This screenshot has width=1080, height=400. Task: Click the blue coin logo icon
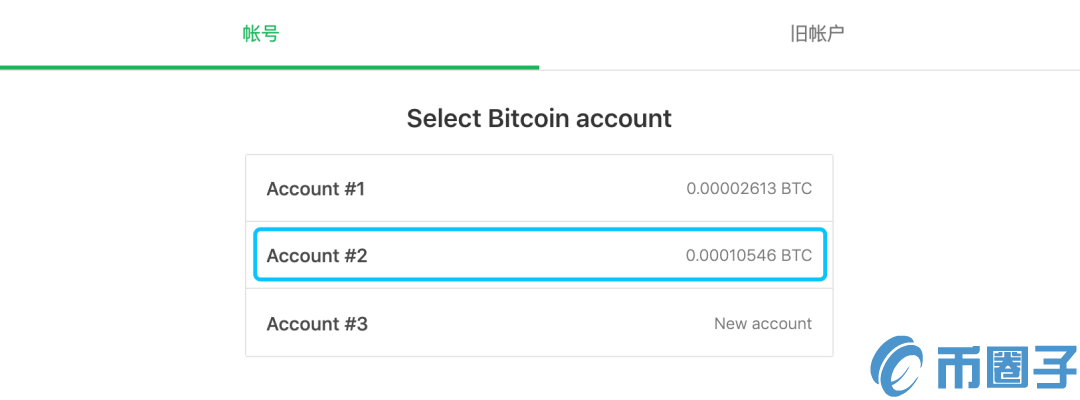pos(897,368)
